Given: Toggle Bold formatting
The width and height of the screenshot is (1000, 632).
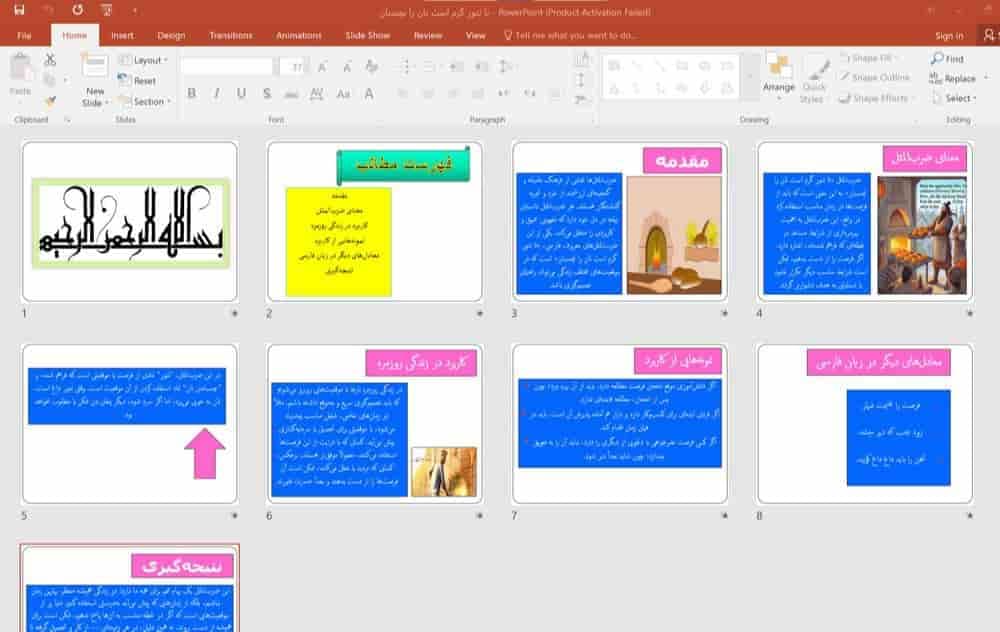Looking at the screenshot, I should (191, 94).
